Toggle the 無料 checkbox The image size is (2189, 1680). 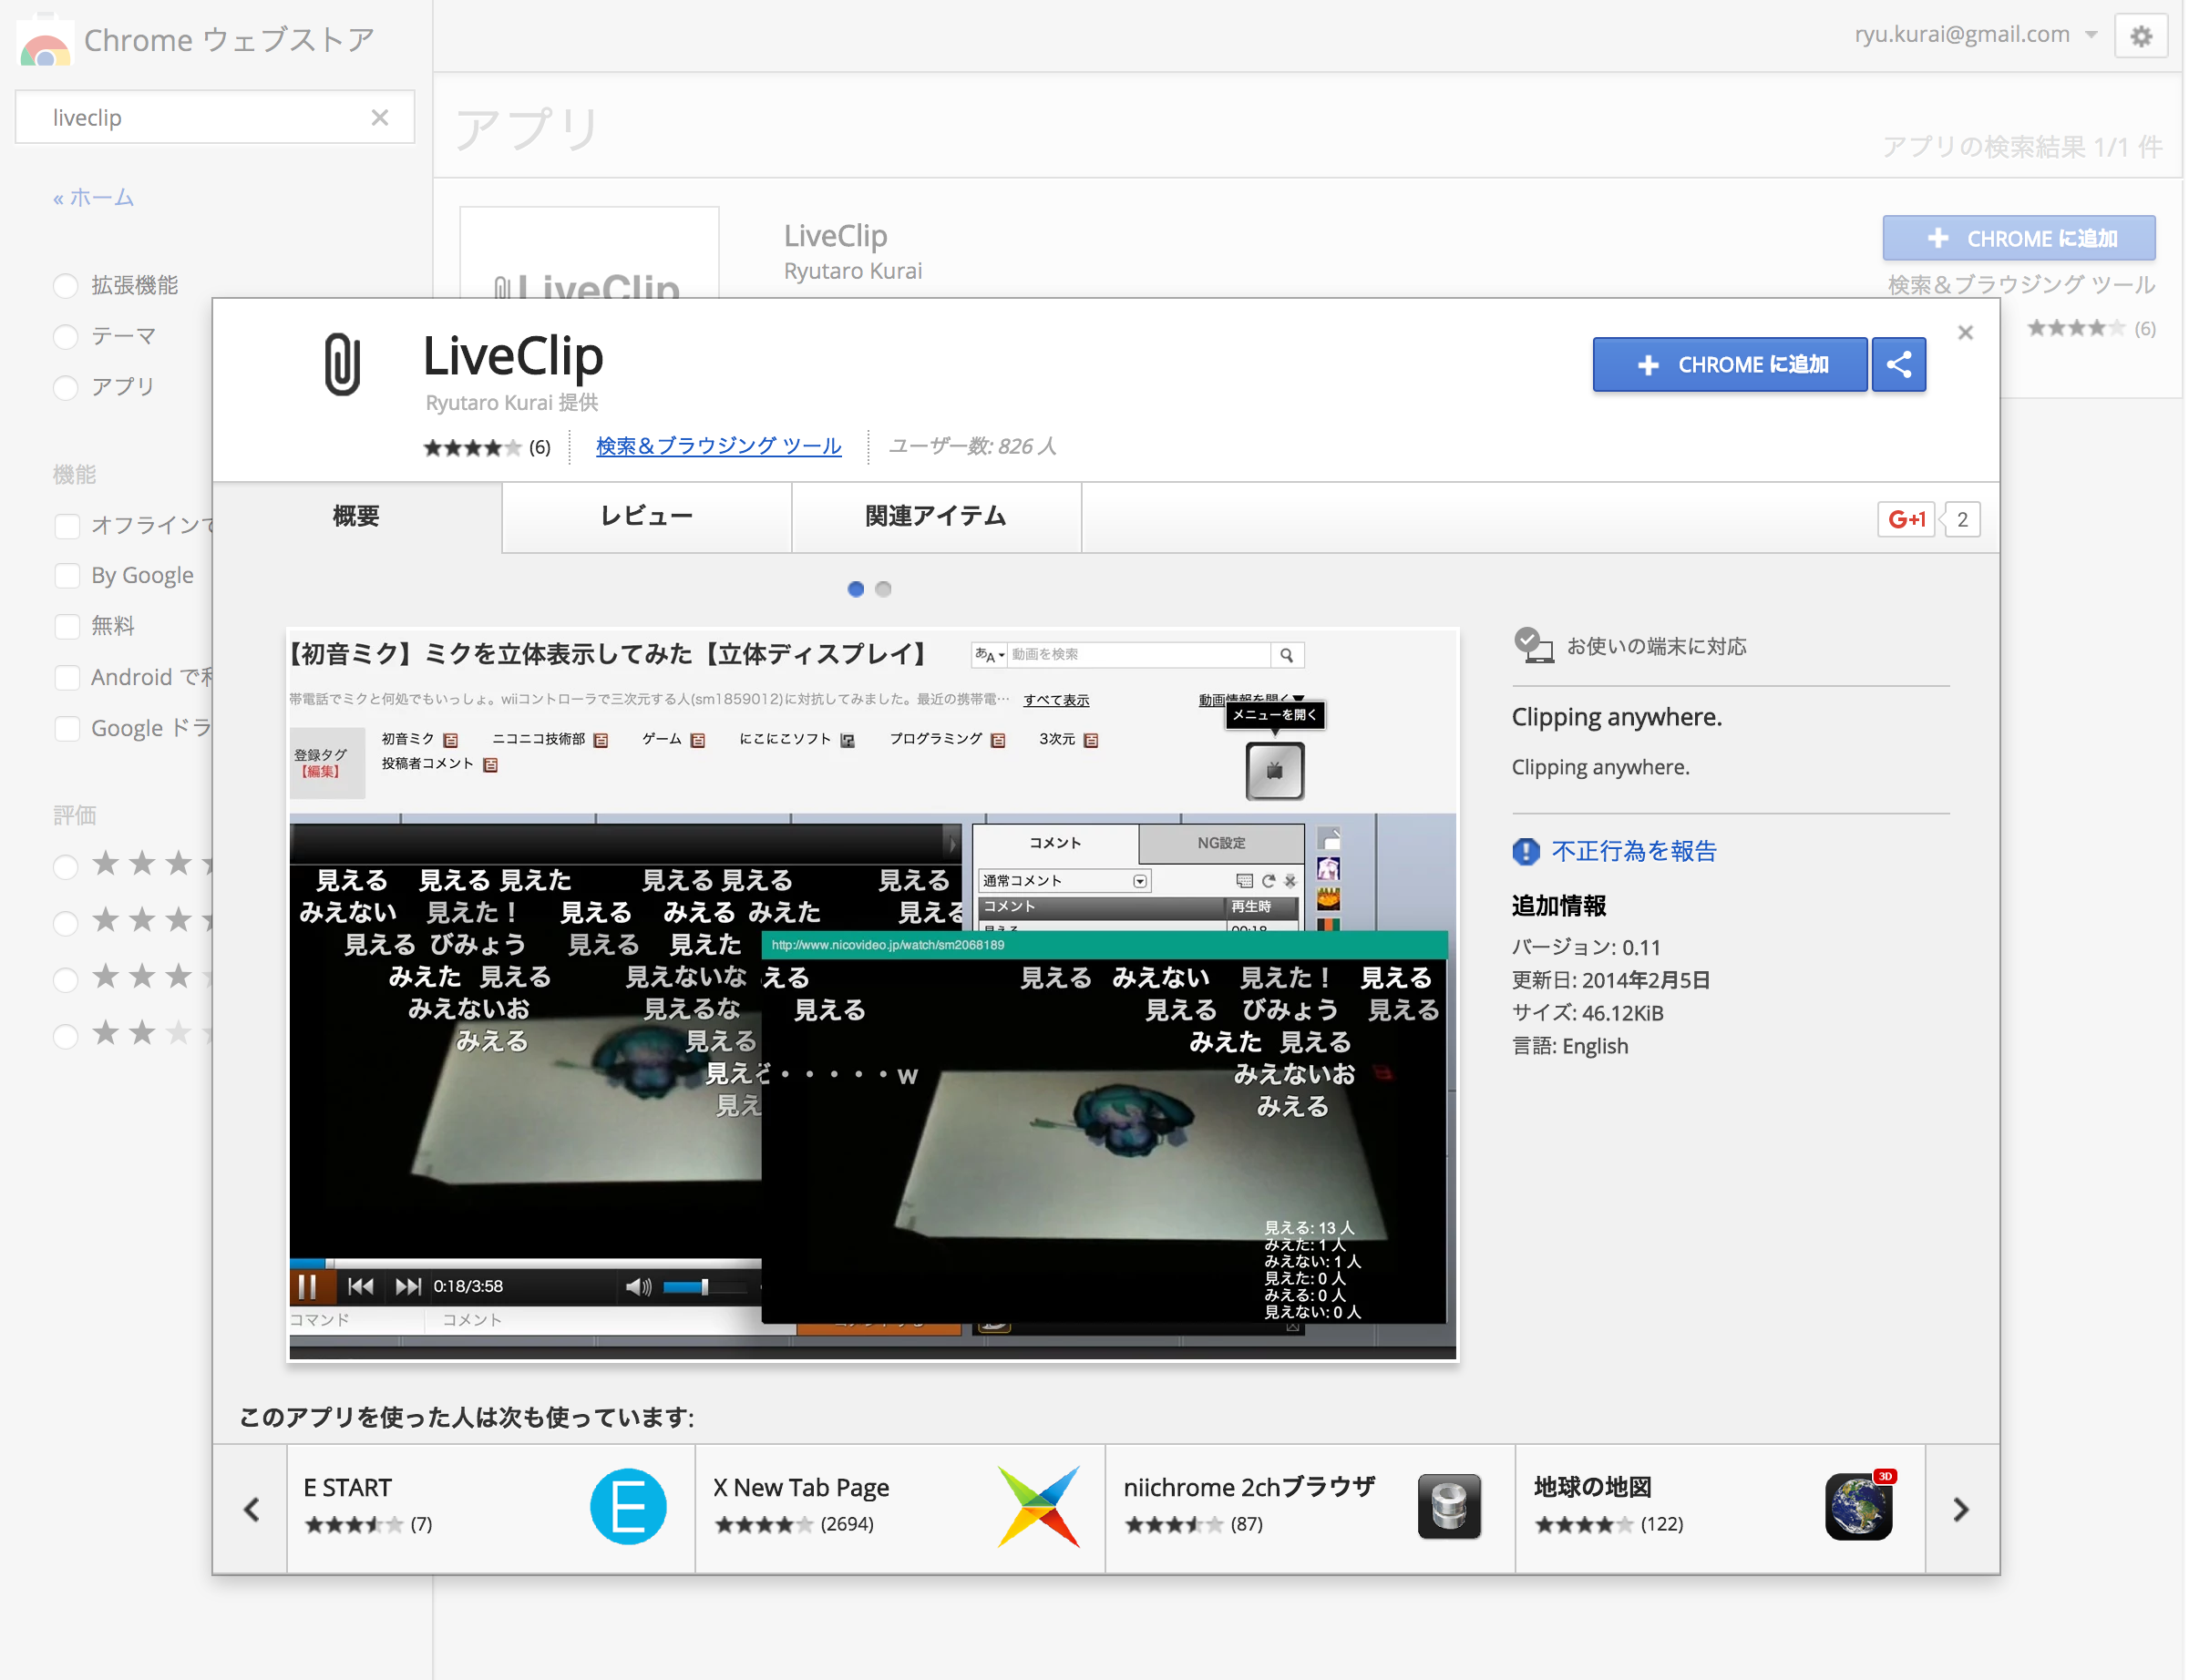[x=67, y=628]
